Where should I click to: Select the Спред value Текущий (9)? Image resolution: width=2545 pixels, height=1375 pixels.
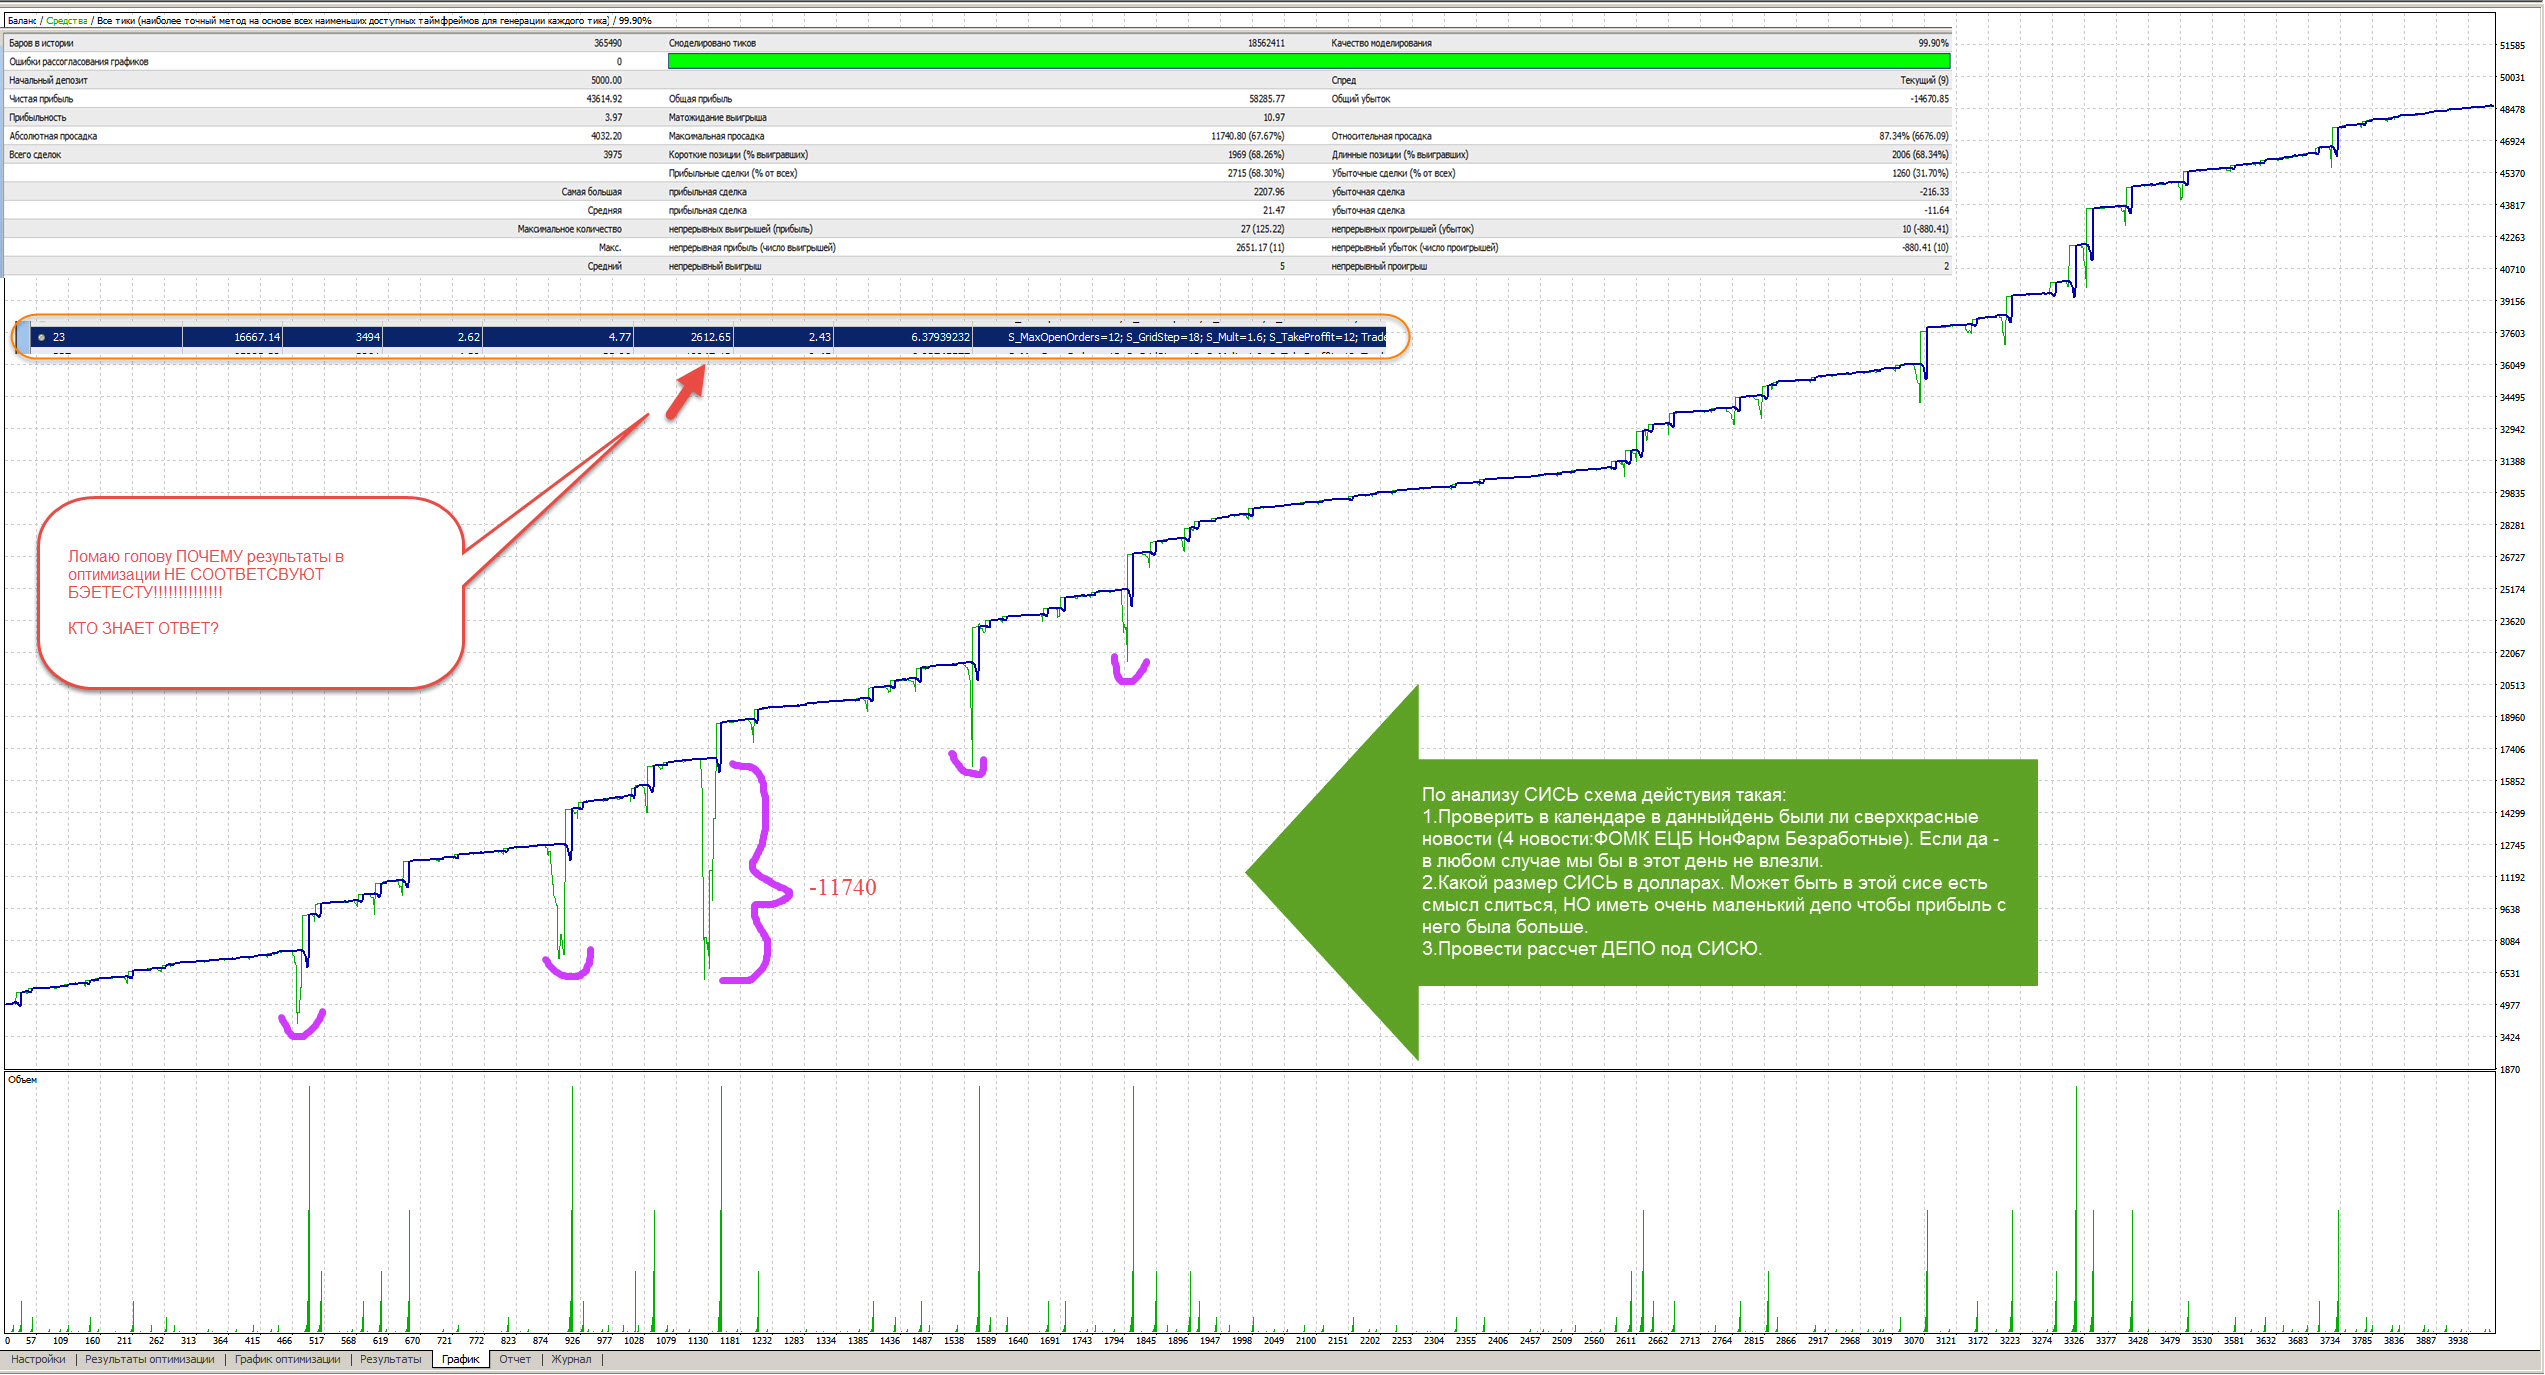point(1924,80)
